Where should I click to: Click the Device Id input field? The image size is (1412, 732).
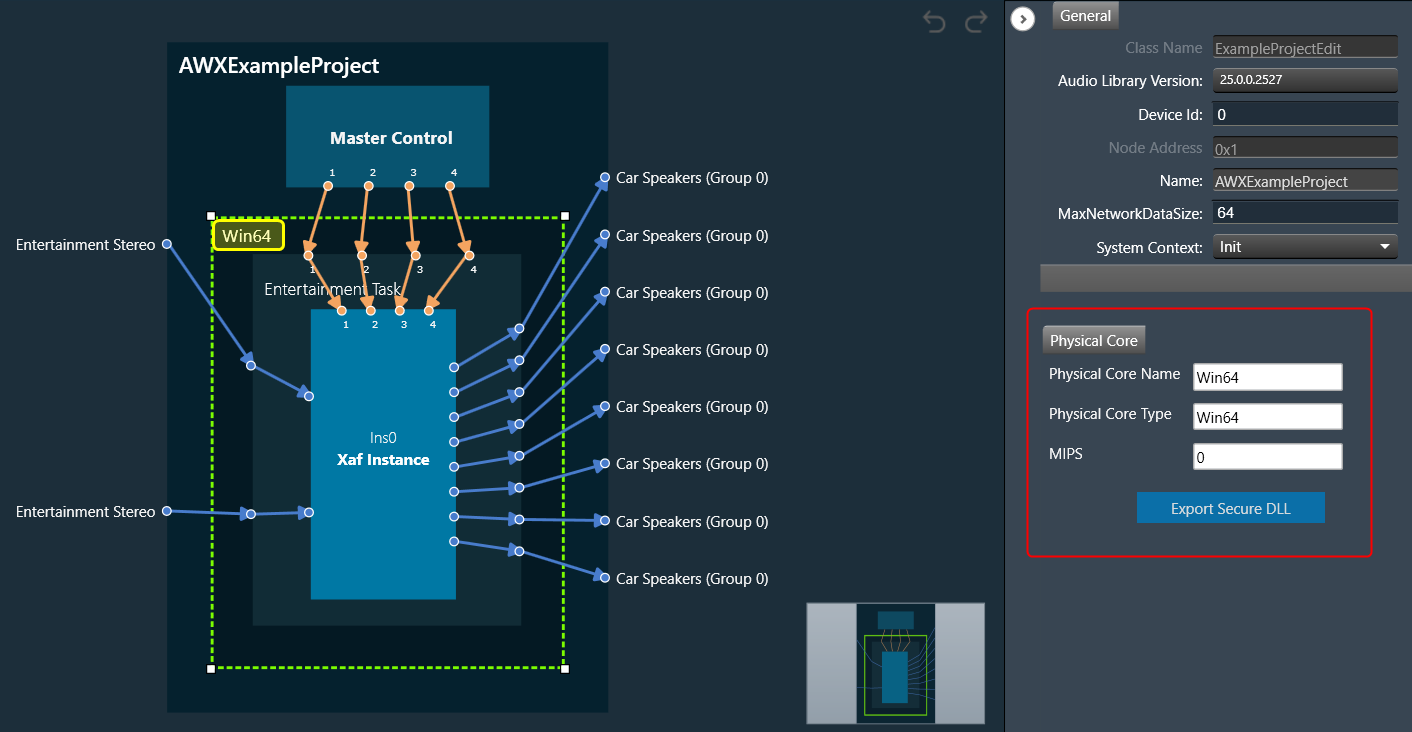(x=1304, y=114)
